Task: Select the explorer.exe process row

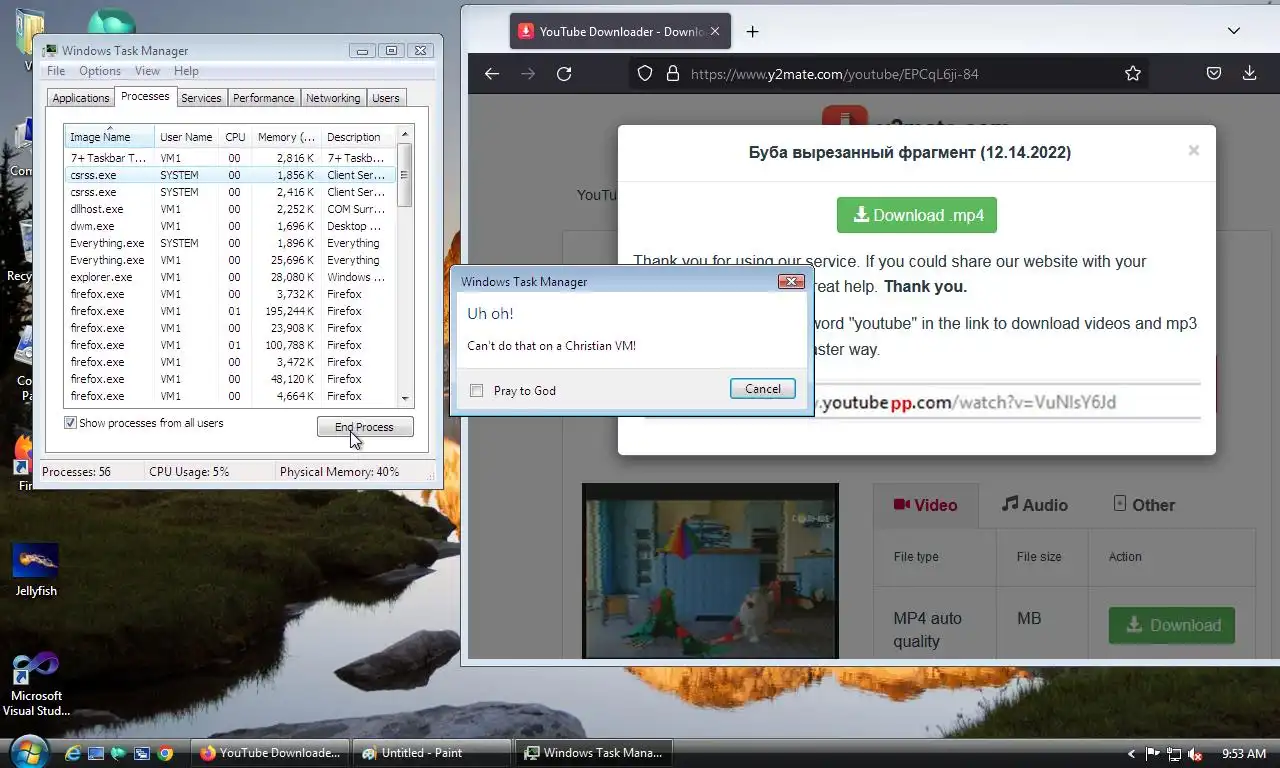Action: pos(230,277)
